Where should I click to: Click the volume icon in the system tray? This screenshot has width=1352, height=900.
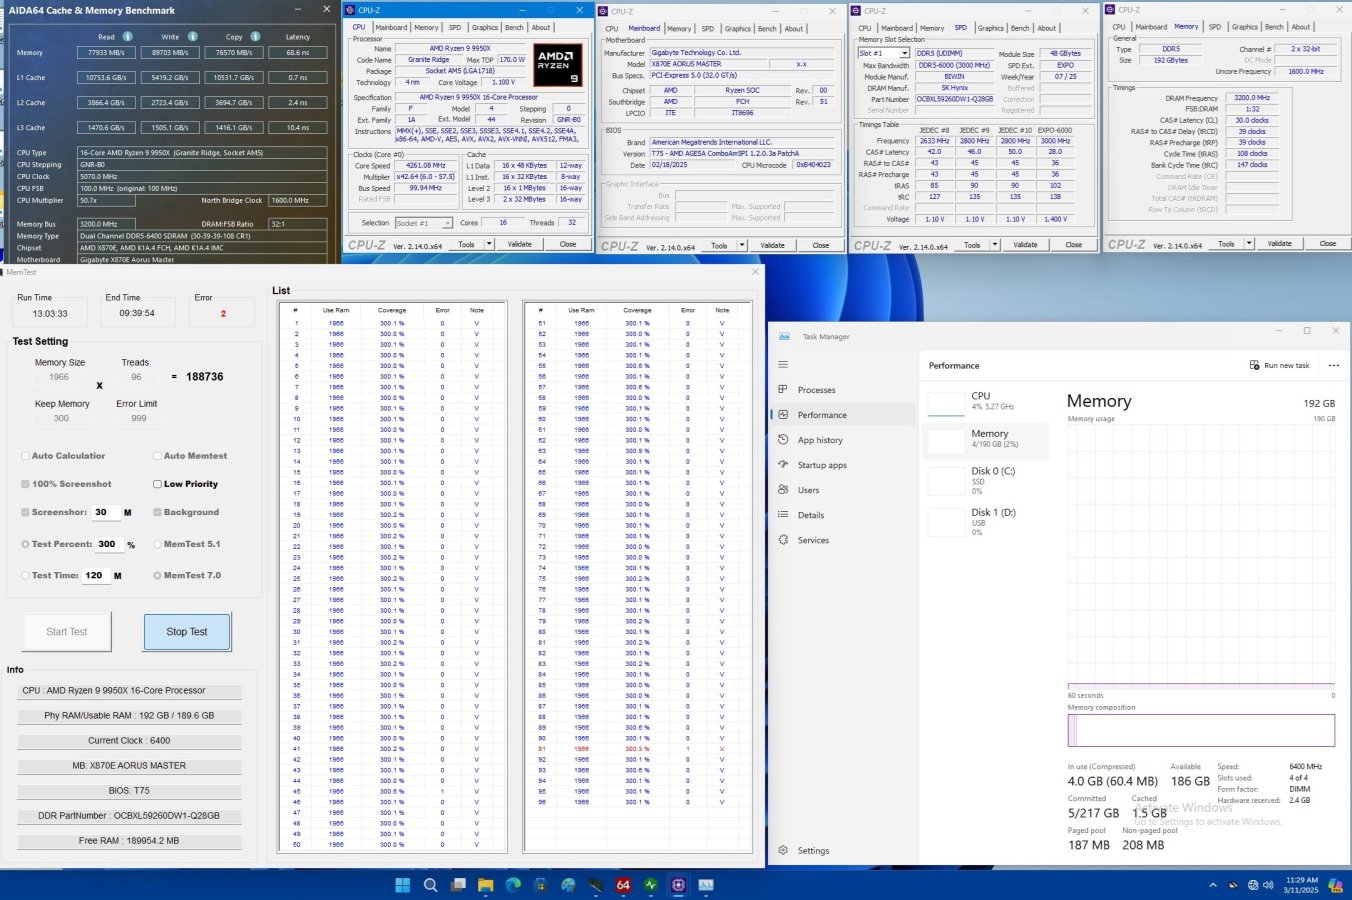1268,885
